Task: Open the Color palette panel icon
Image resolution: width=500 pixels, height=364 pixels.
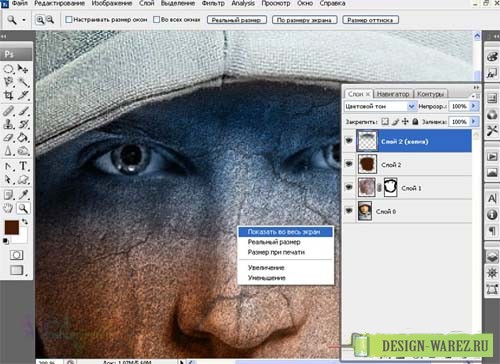Action: tap(492, 56)
